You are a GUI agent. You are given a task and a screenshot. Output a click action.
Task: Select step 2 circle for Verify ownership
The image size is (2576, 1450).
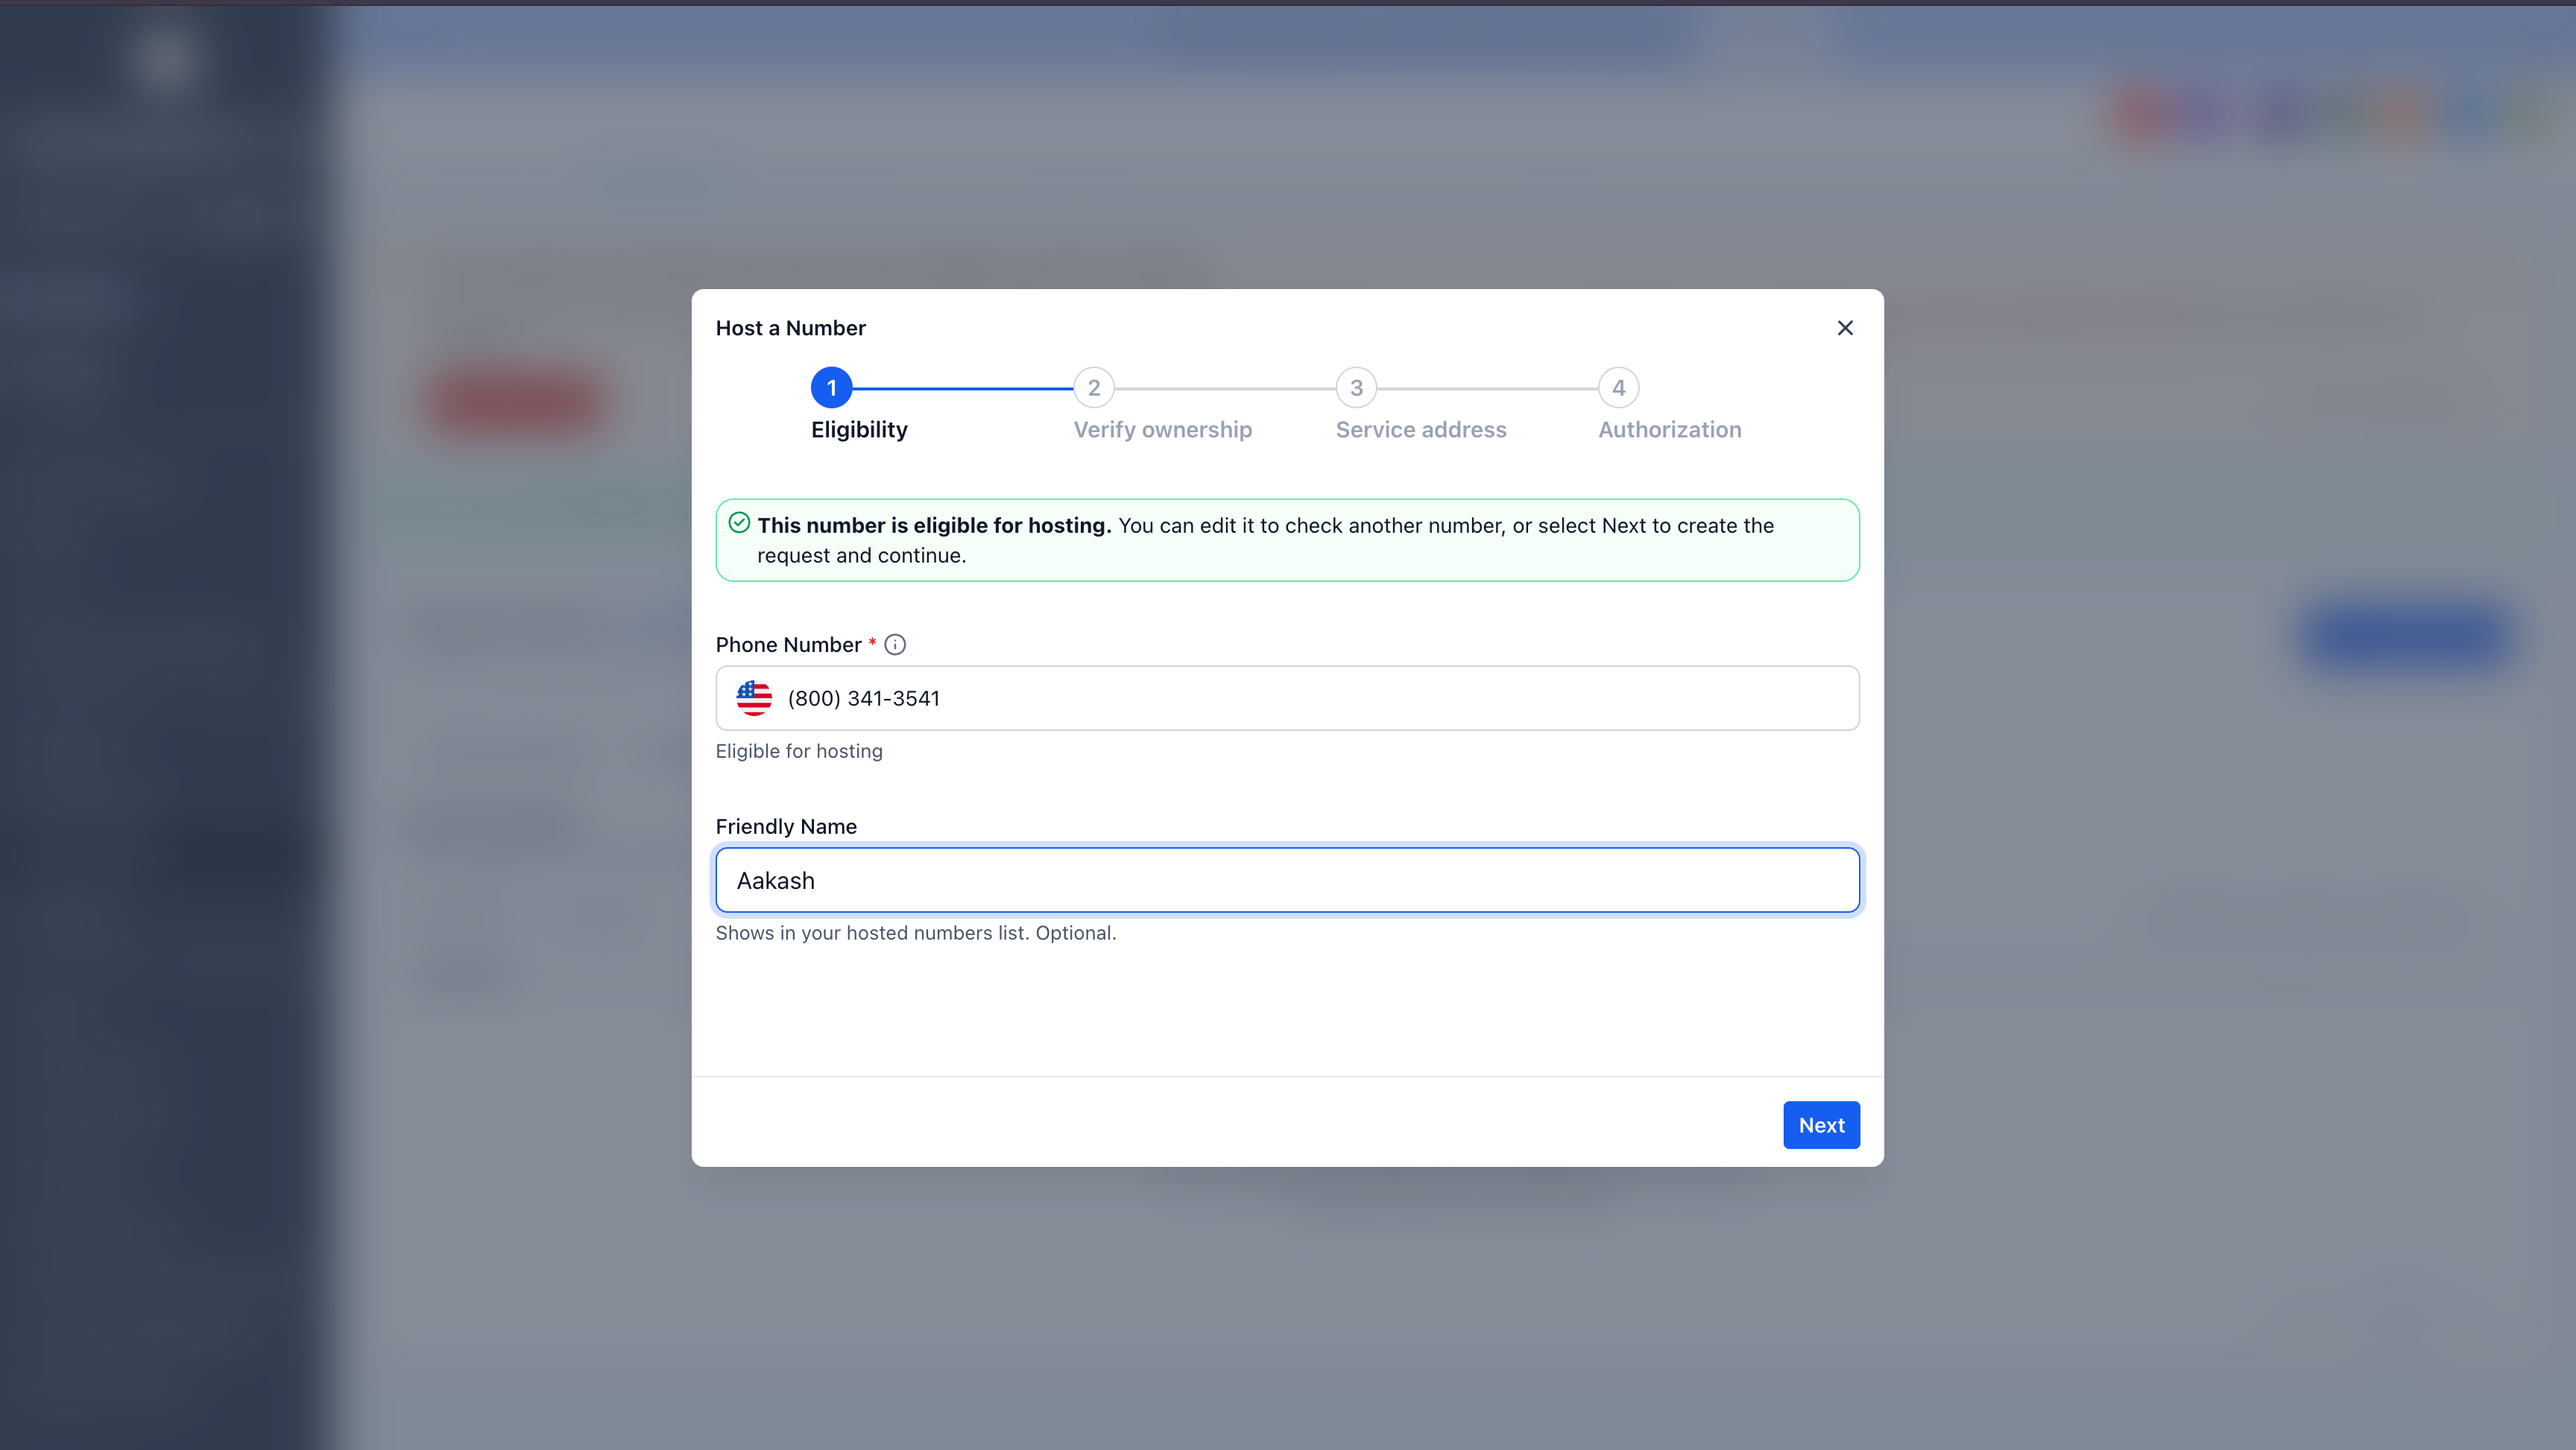[1094, 388]
